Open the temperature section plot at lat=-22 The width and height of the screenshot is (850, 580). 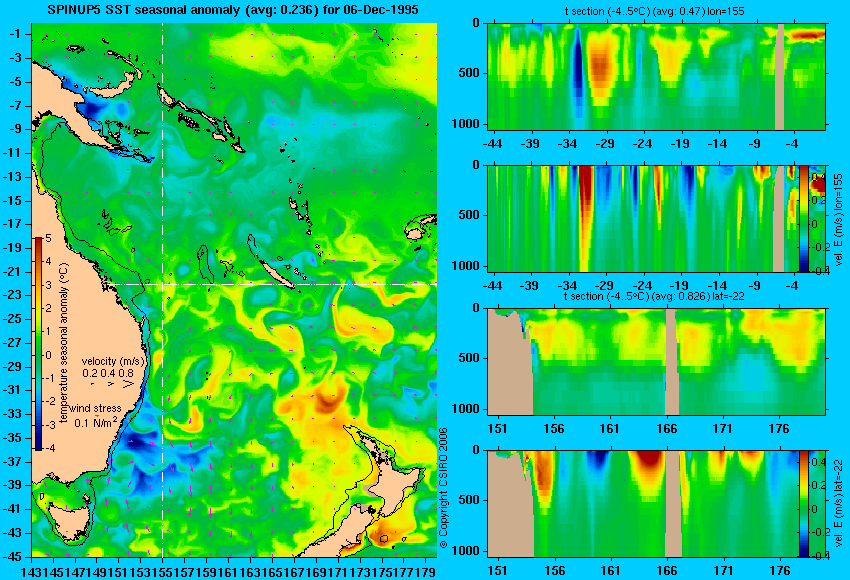pos(656,362)
